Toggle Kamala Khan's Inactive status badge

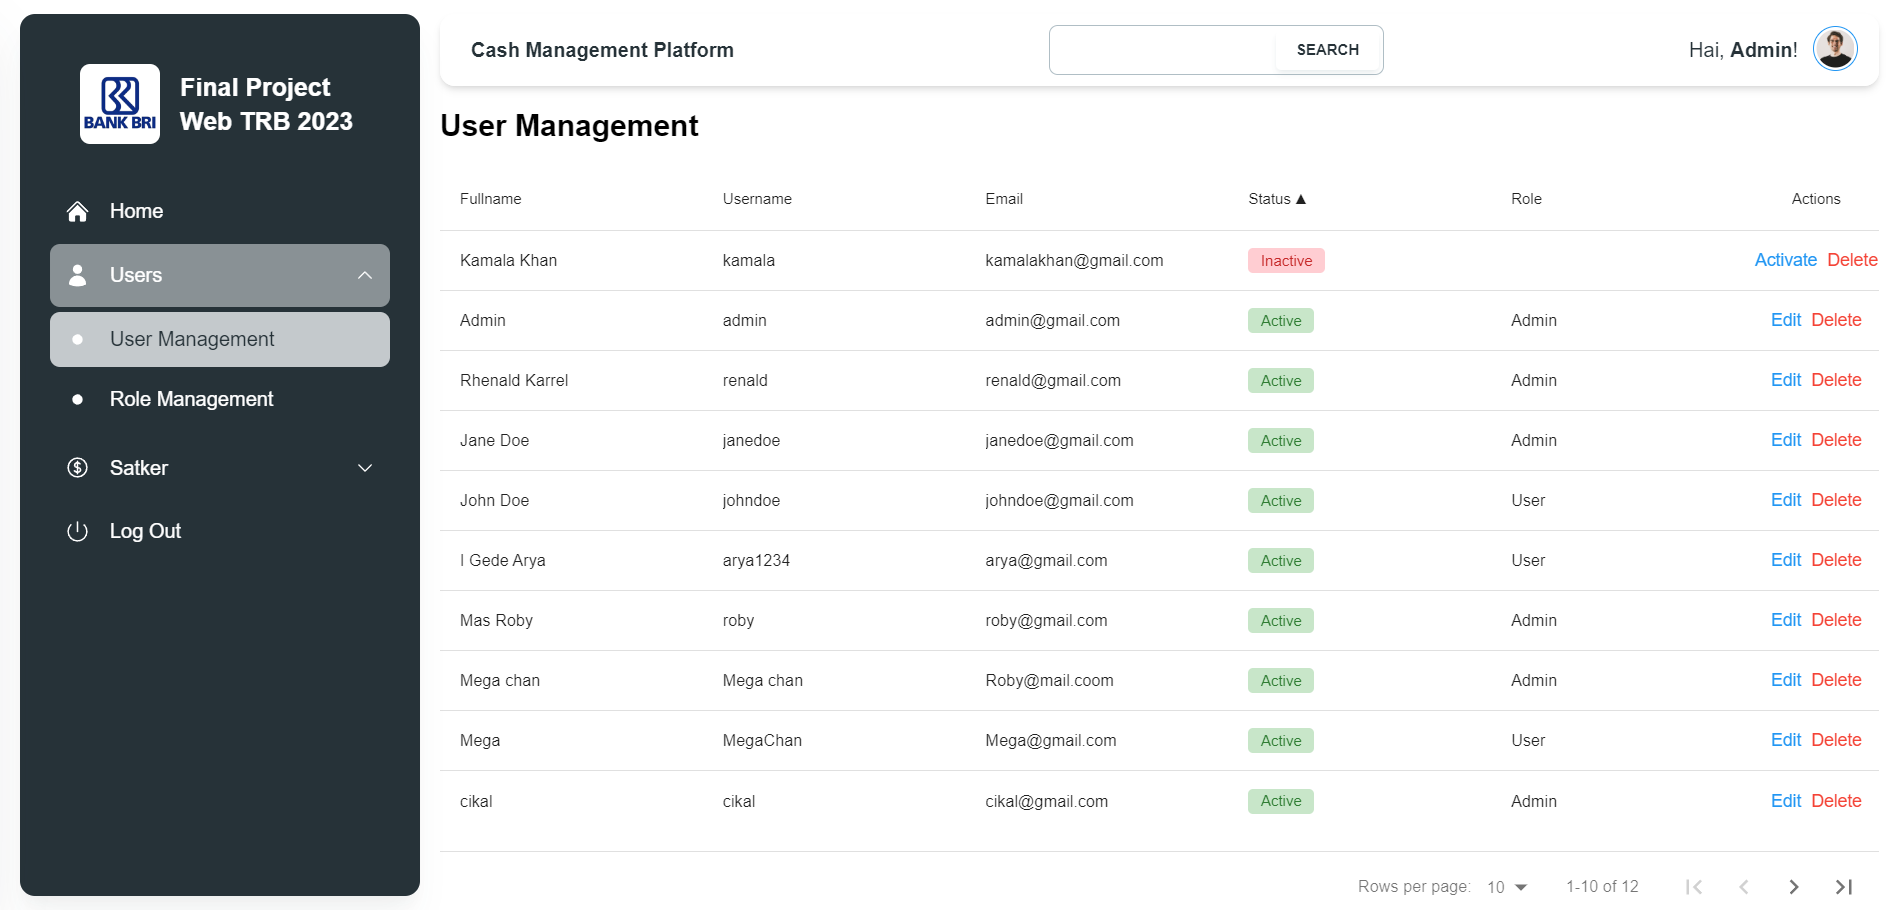pos(1285,260)
